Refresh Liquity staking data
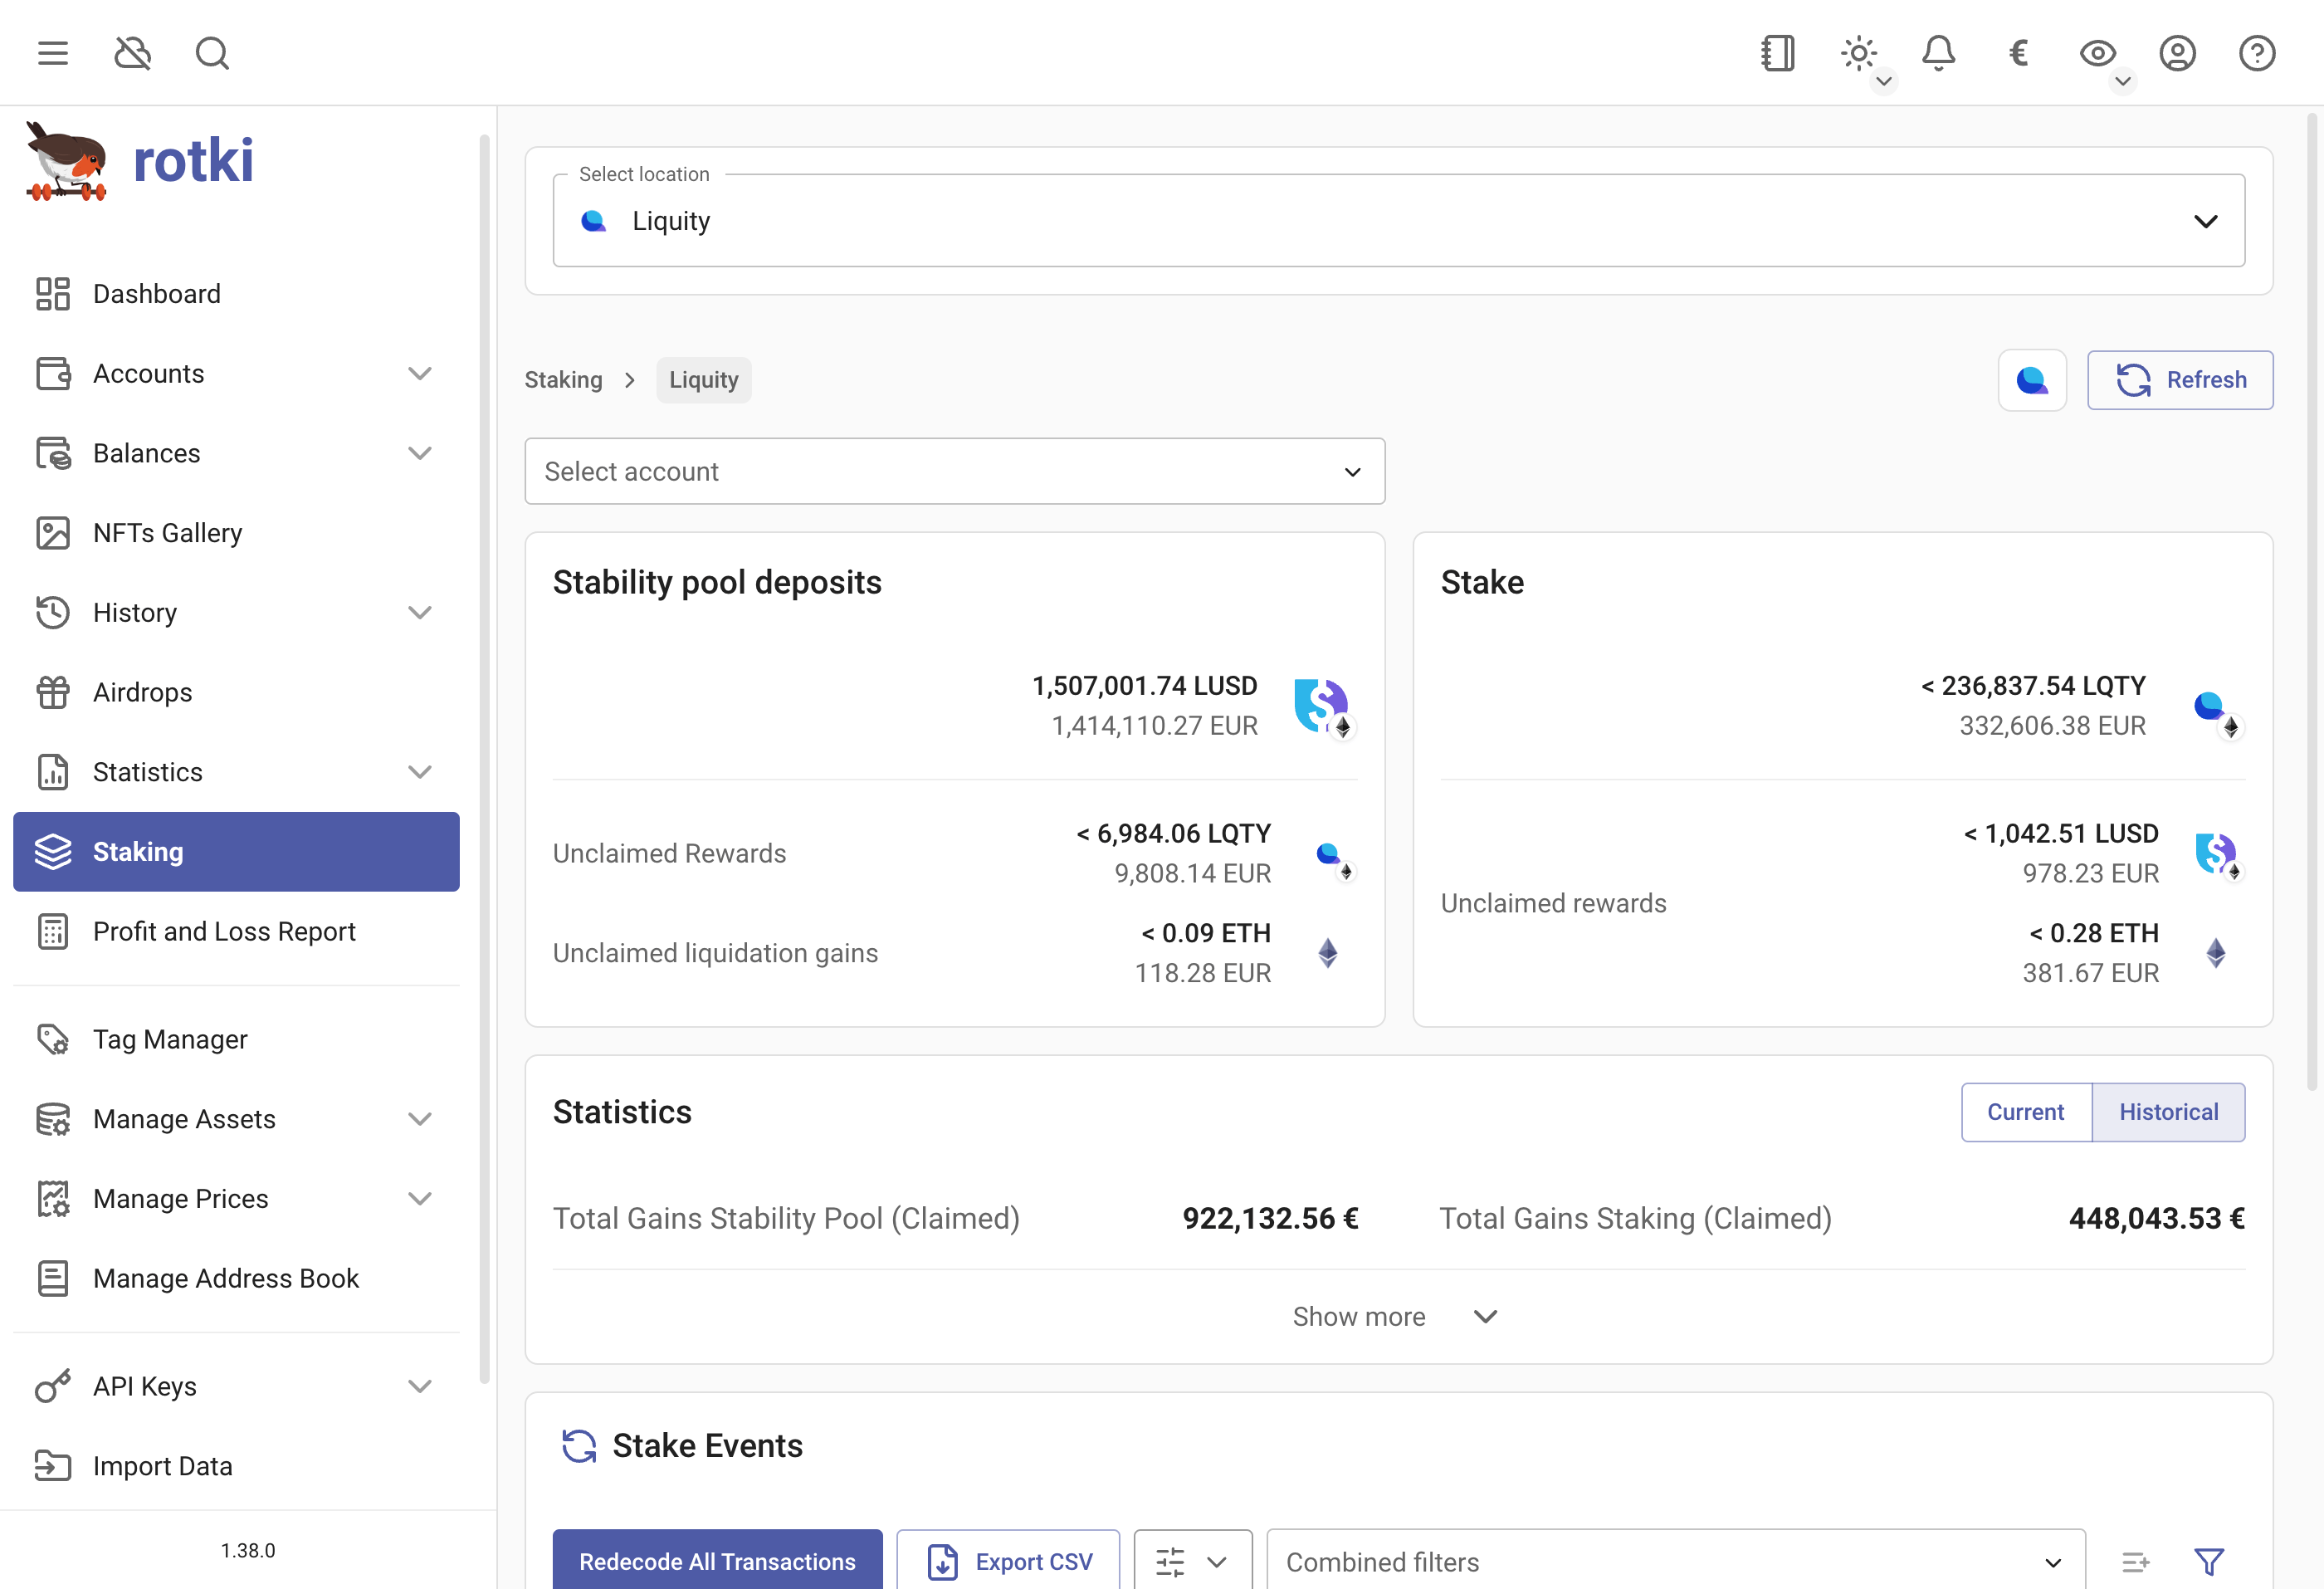The height and width of the screenshot is (1589, 2324). click(2180, 380)
